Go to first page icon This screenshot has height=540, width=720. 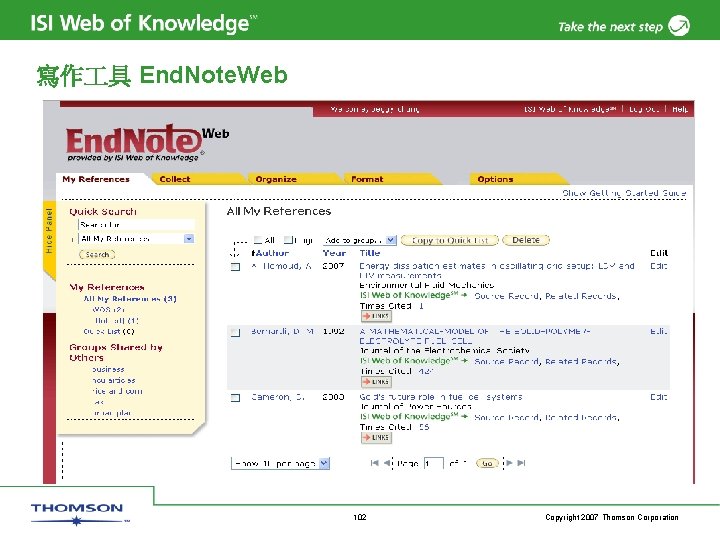375,463
